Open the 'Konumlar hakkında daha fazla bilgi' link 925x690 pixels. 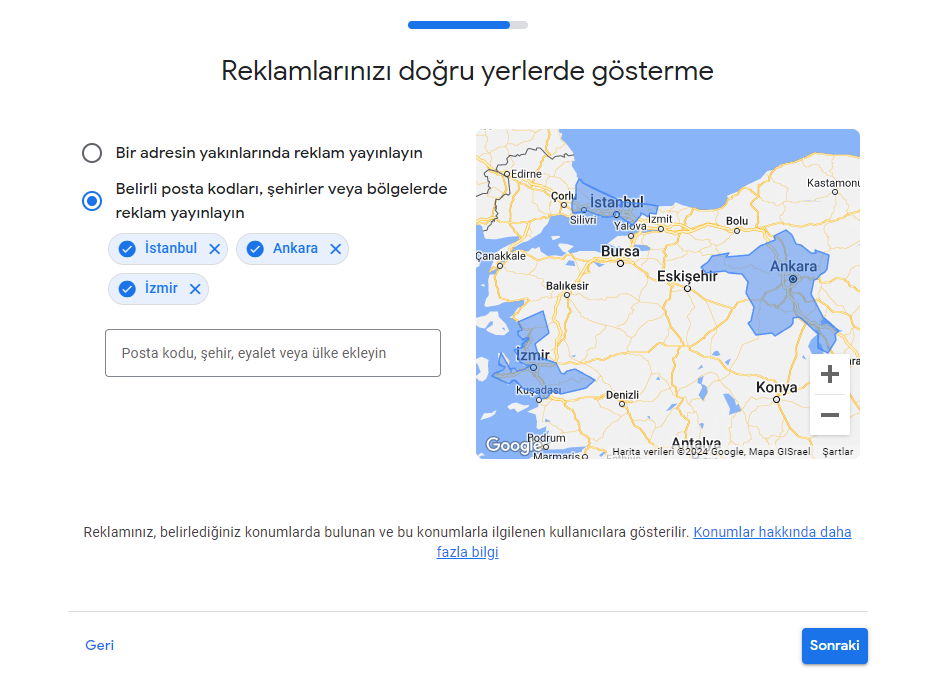771,532
